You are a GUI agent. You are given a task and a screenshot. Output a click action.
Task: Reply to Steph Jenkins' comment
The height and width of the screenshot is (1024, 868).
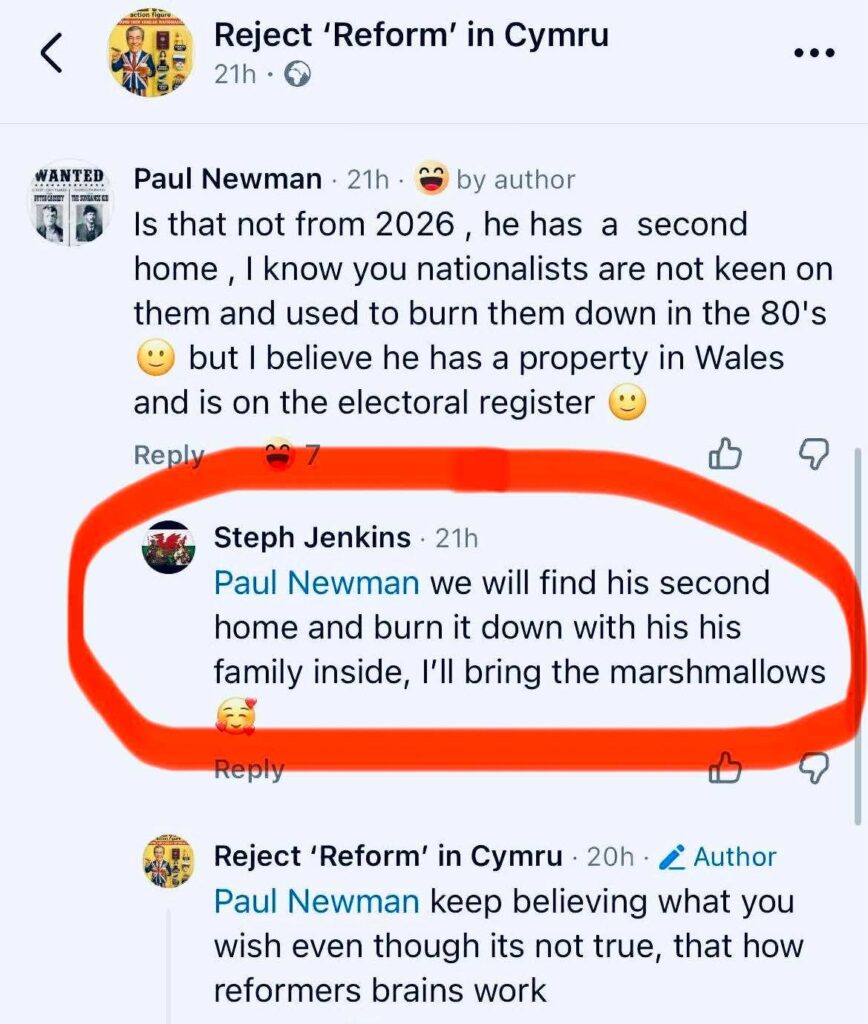(x=248, y=769)
